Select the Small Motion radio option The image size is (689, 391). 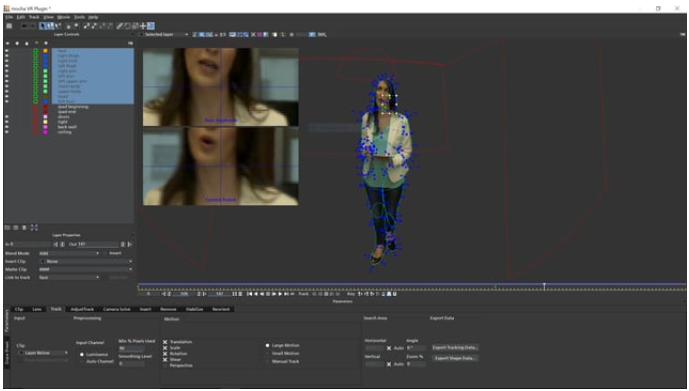click(267, 353)
